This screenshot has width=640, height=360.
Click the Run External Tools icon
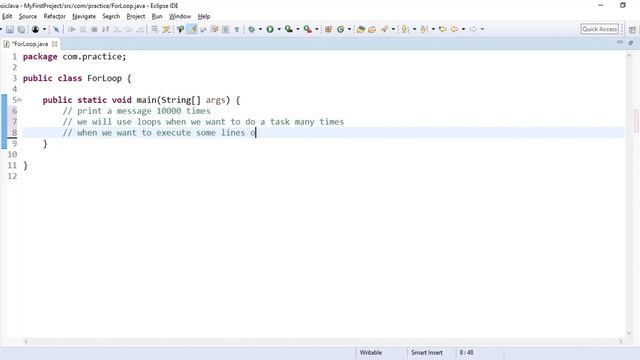coord(307,29)
